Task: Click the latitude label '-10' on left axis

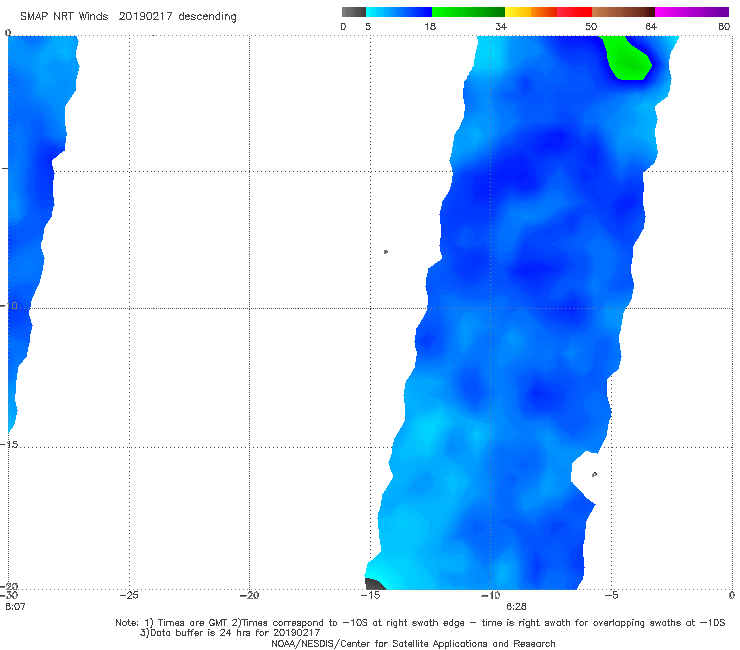Action: pos(9,305)
